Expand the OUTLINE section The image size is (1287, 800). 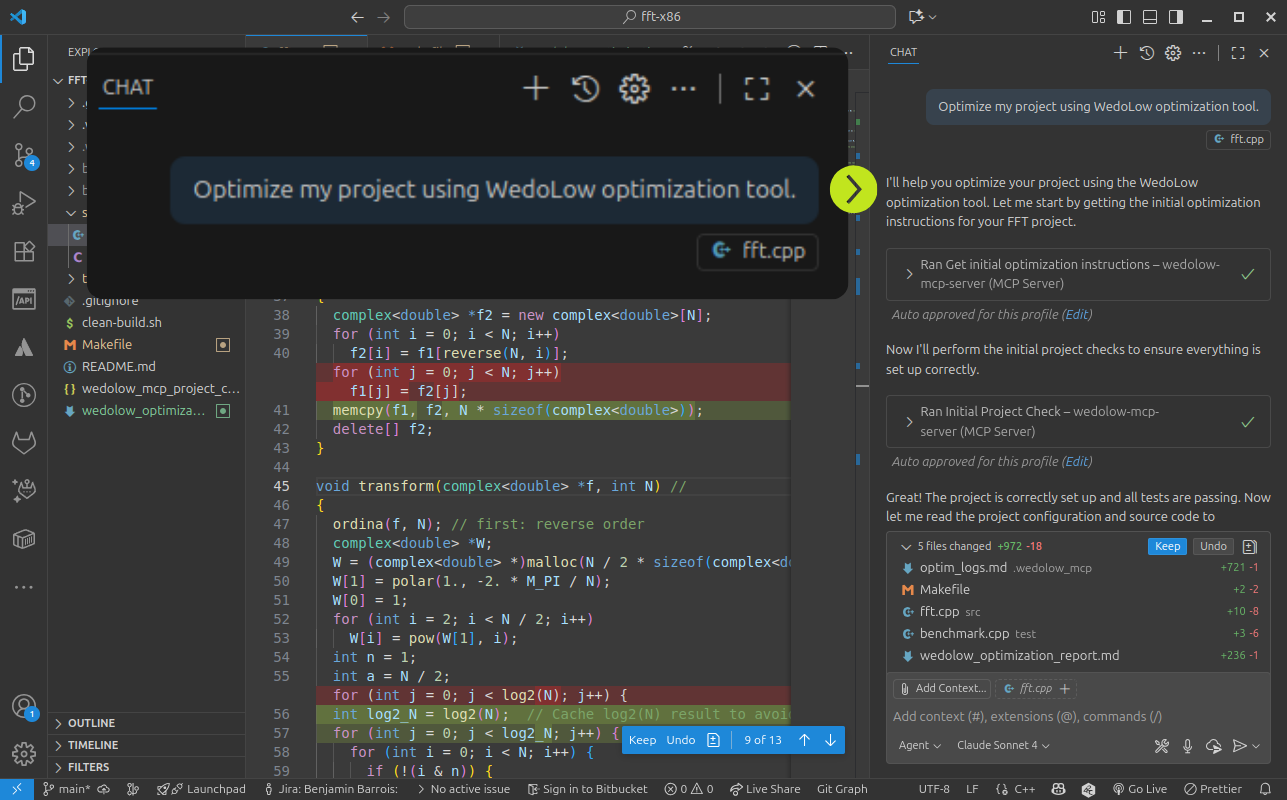point(91,723)
